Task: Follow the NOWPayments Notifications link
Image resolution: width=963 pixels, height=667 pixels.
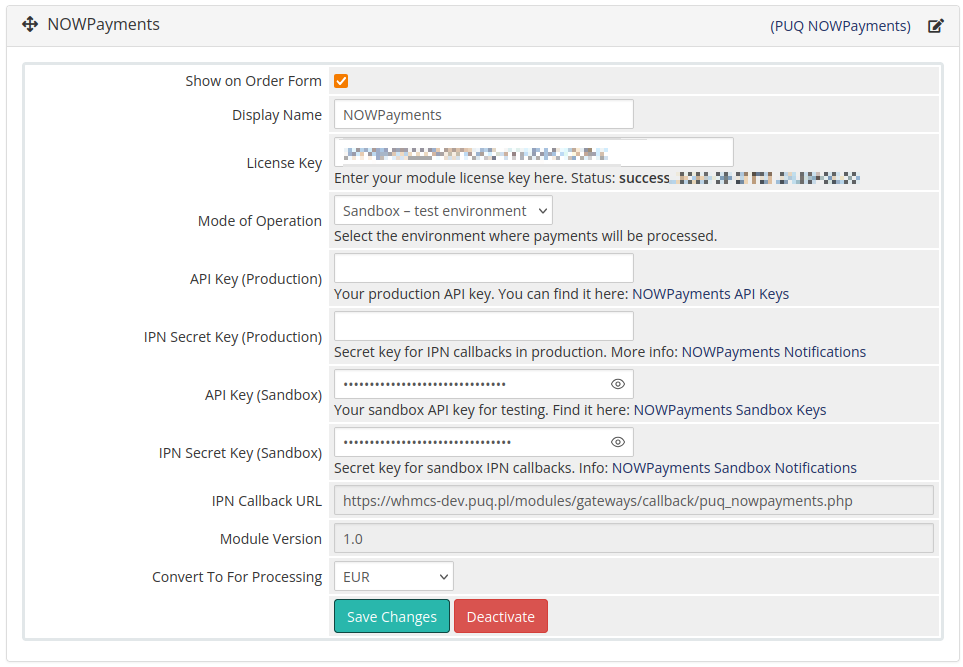Action: [773, 352]
